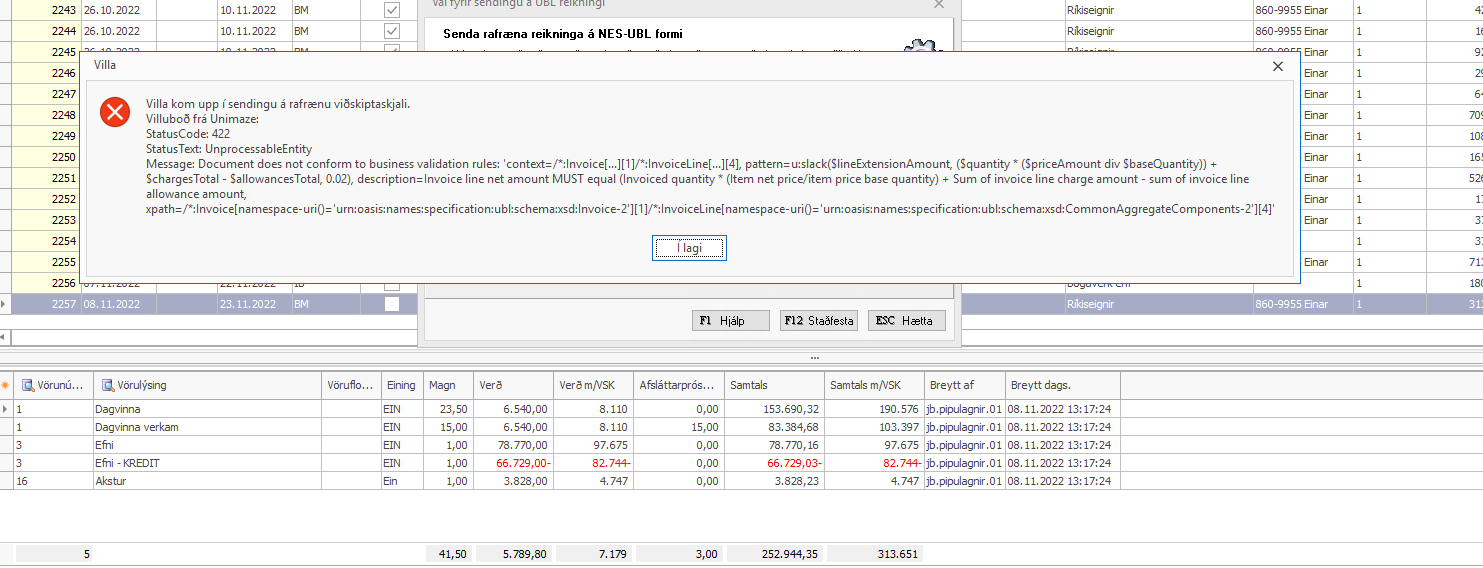1483x568 pixels.
Task: Click the lookup icon in Vörunúmer column header
Action: (28, 385)
